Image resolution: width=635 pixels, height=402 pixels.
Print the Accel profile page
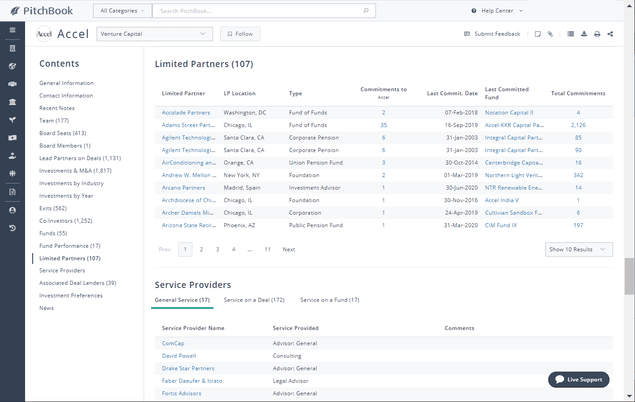pos(597,34)
